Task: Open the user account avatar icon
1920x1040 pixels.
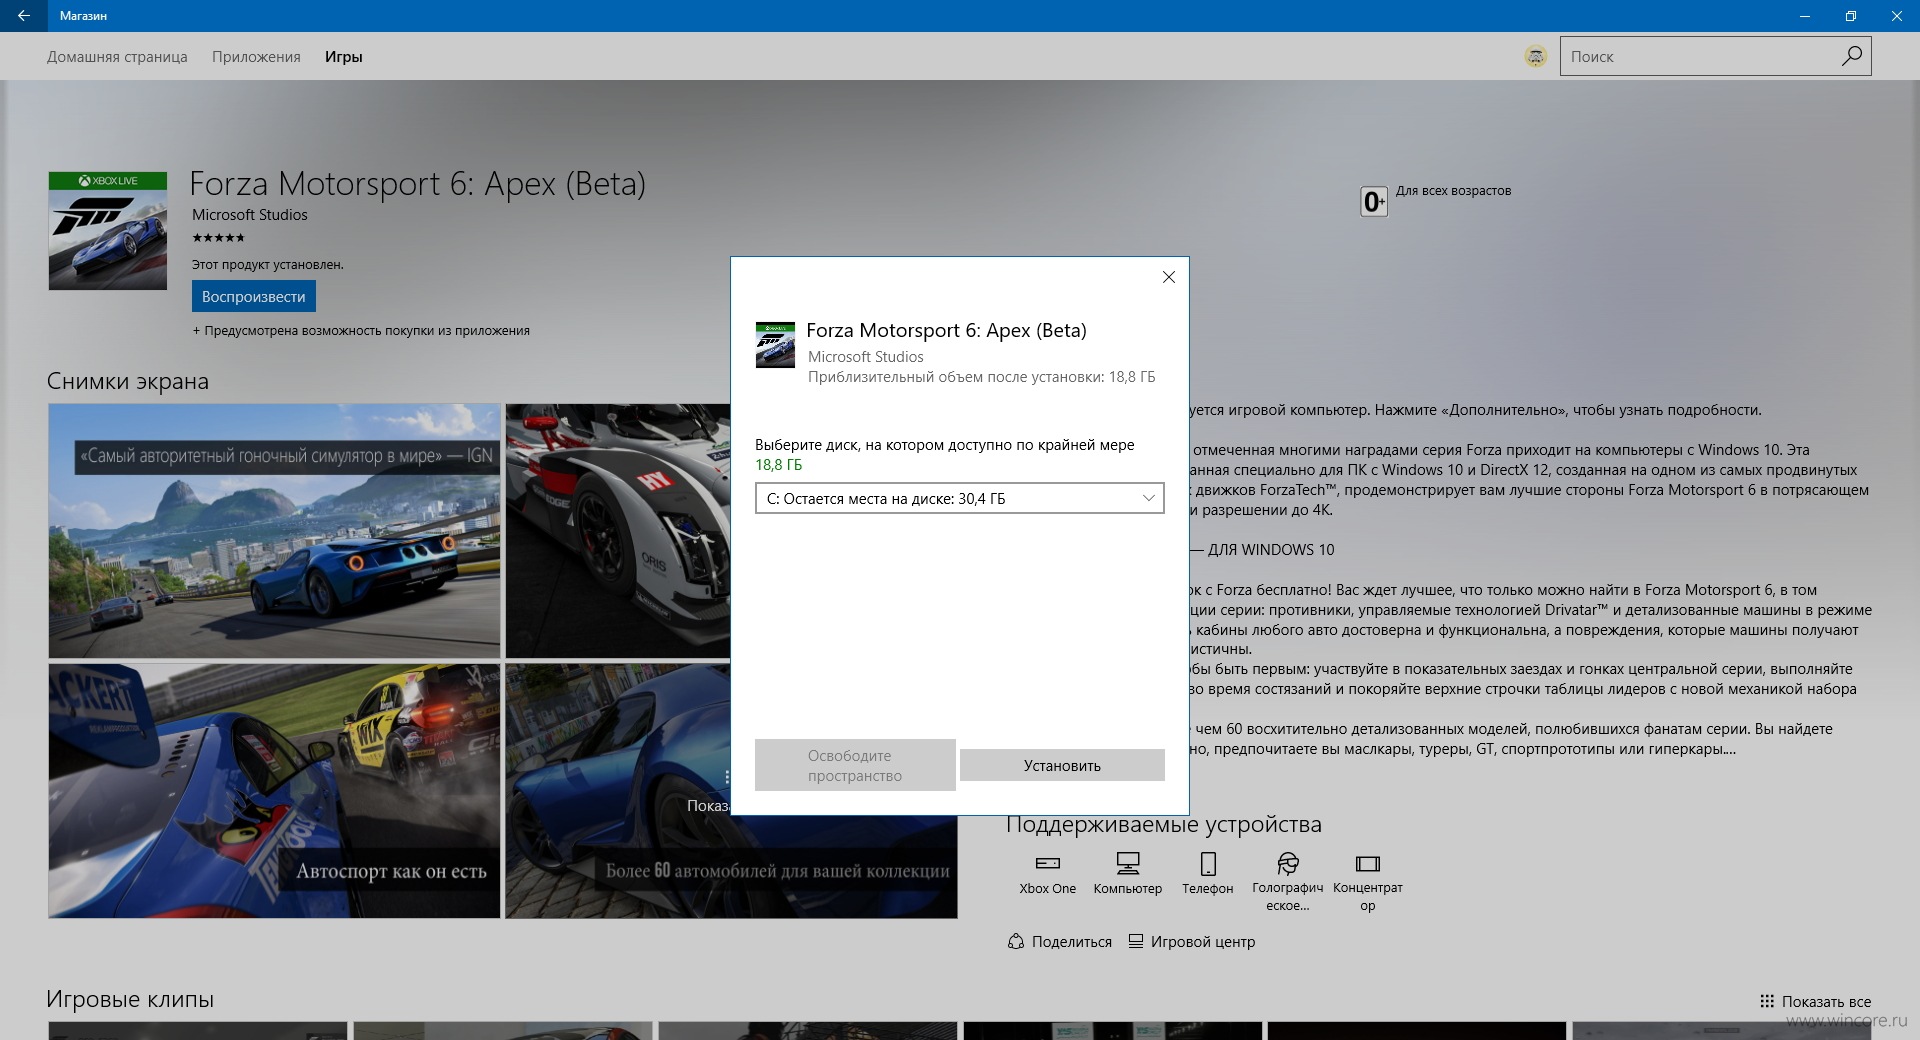Action: click(1536, 57)
